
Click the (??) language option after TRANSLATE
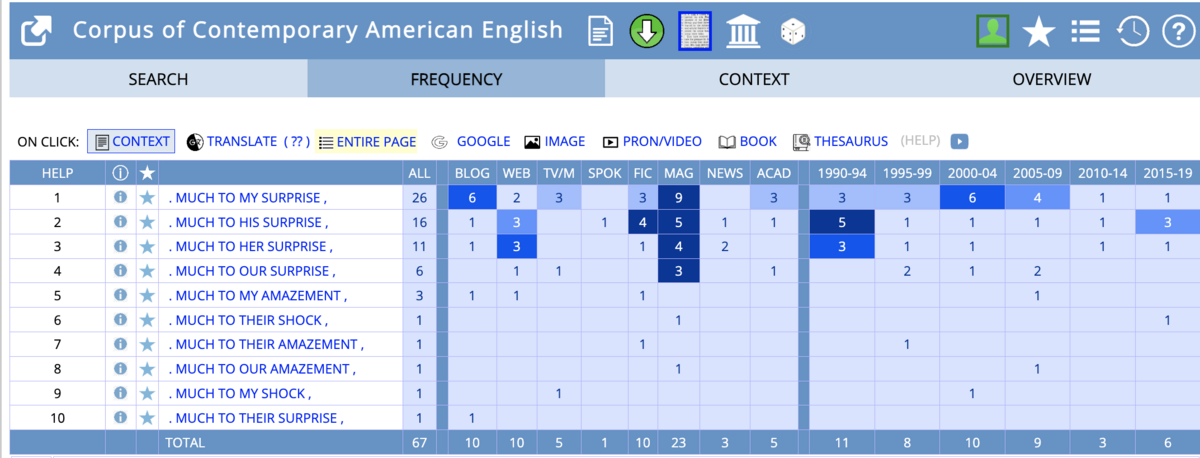click(295, 142)
